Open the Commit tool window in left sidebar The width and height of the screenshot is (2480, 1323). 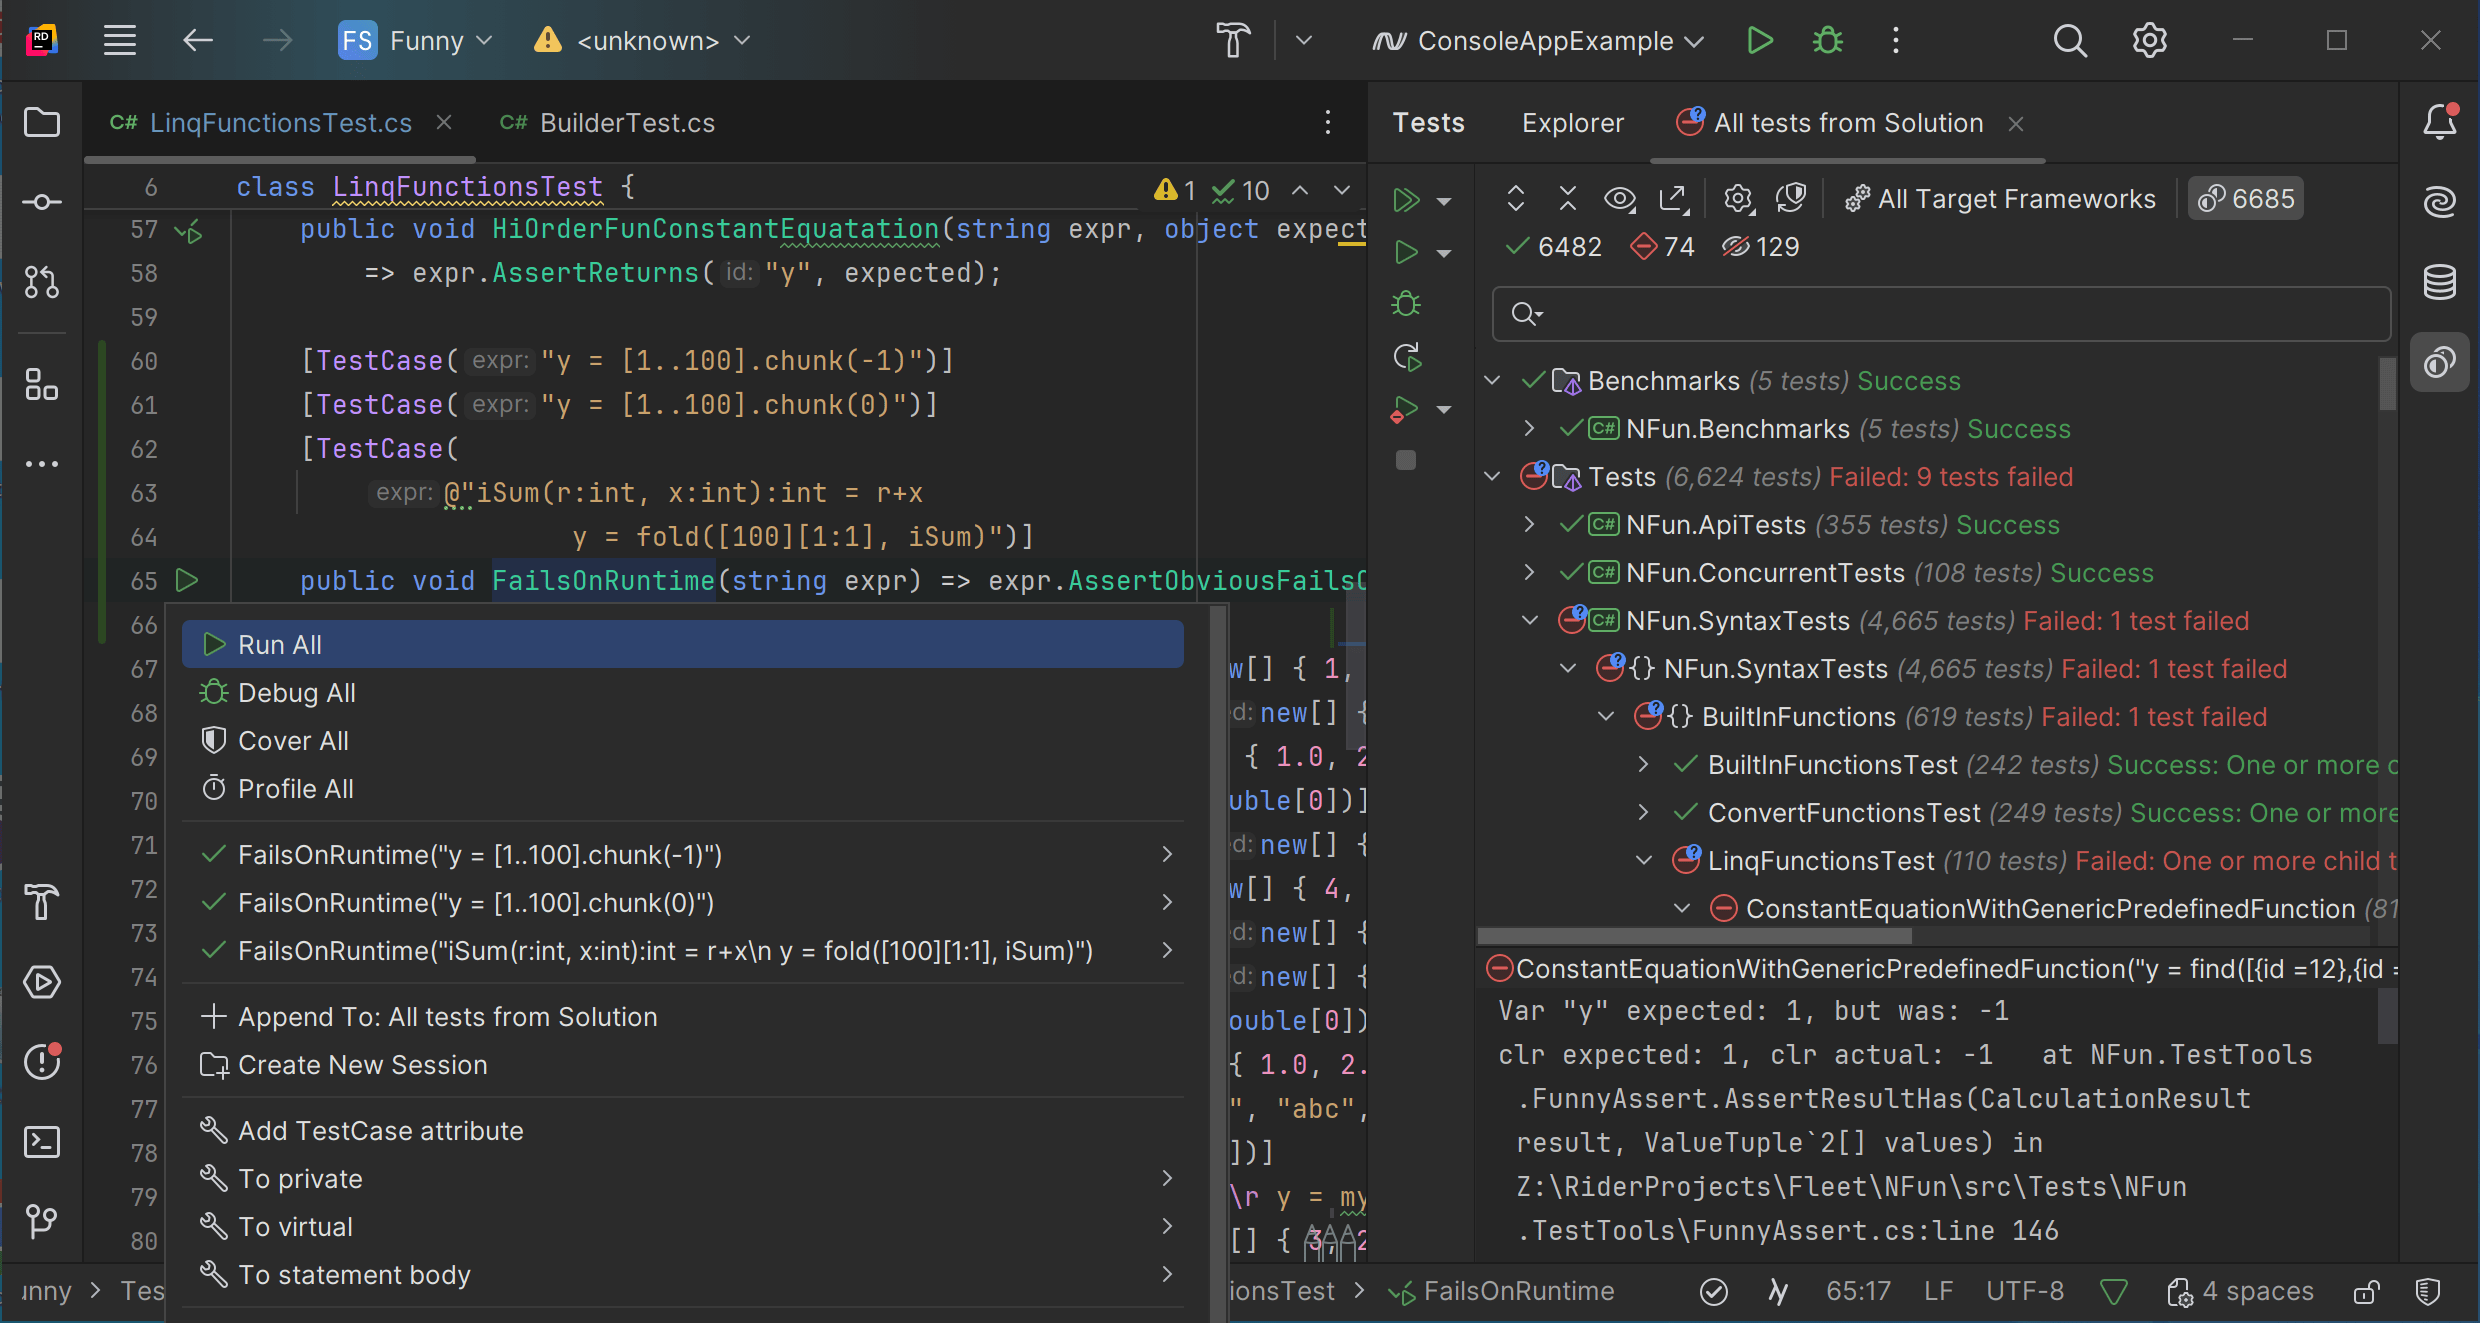coord(42,203)
